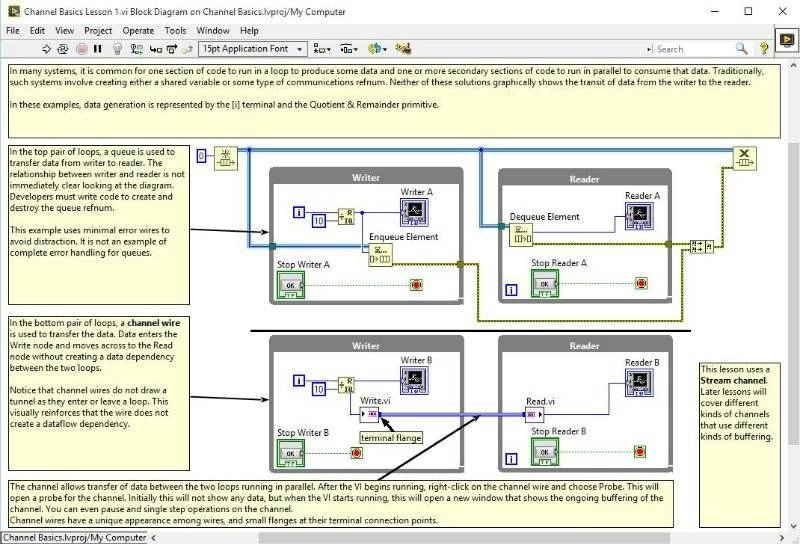Open the Help menu

249,31
